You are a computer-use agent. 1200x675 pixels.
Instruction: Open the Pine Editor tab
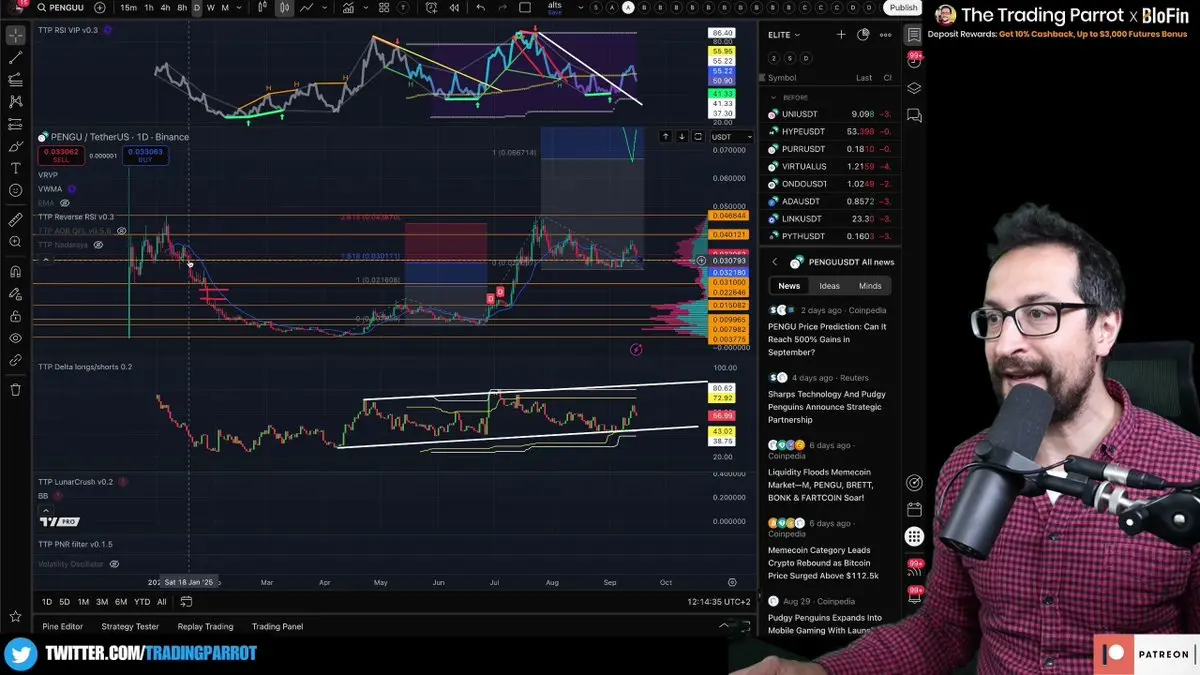(x=63, y=626)
